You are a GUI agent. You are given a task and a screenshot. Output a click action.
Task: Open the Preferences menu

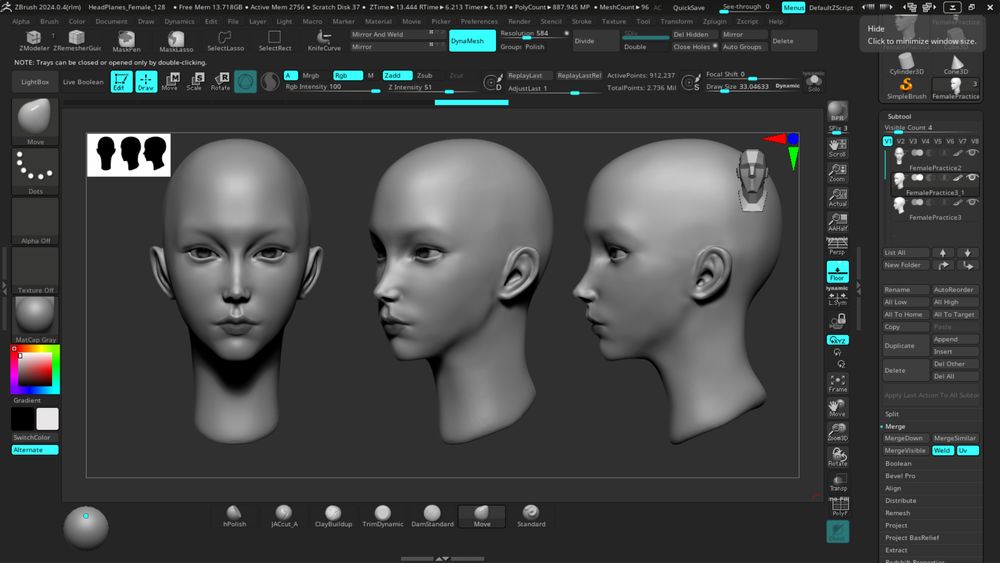pyautogui.click(x=479, y=21)
